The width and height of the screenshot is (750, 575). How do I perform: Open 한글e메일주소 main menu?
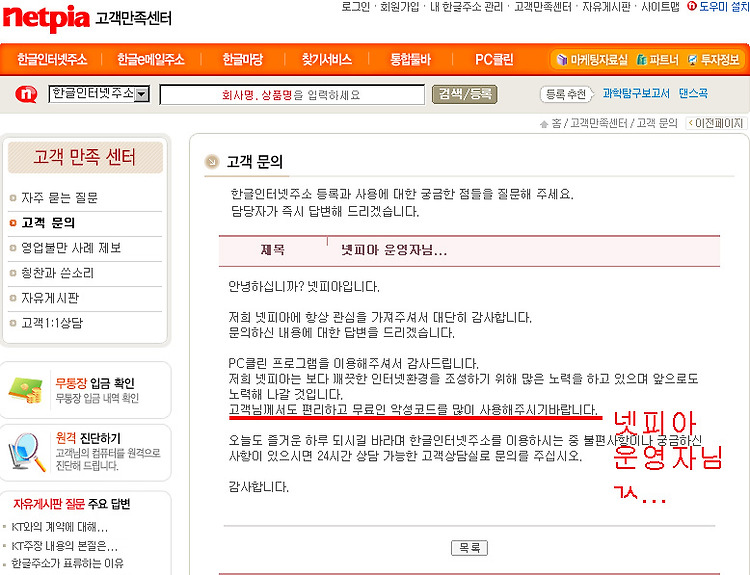click(x=151, y=59)
